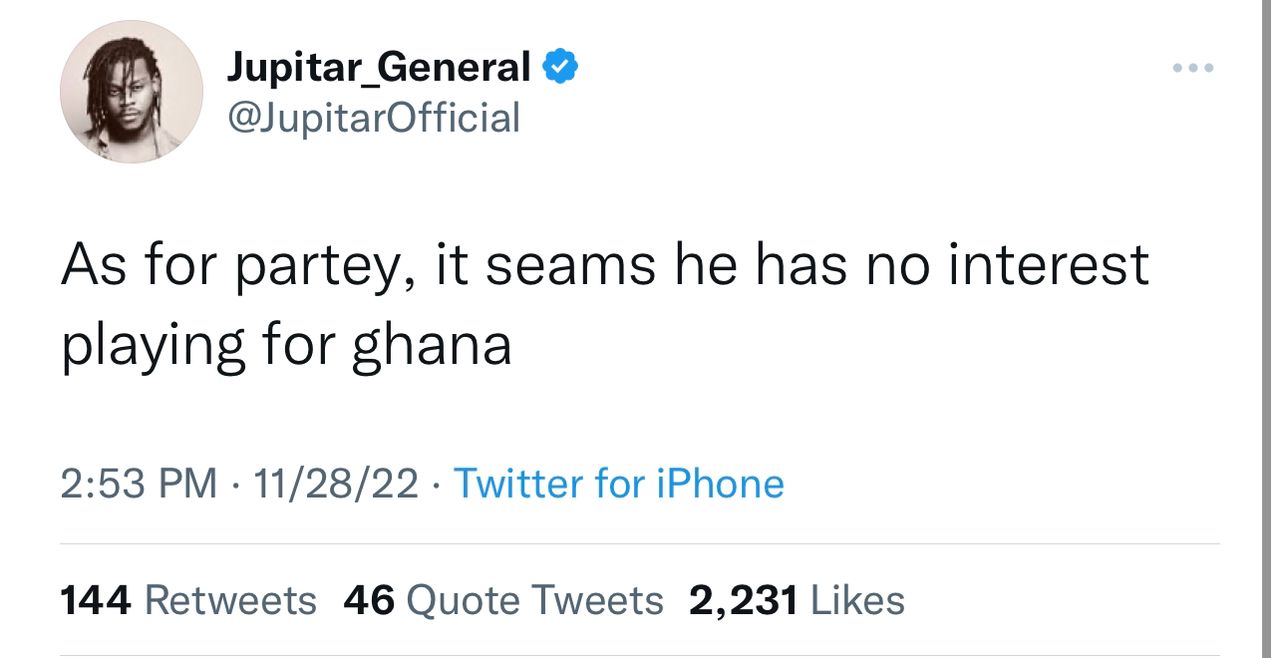The height and width of the screenshot is (658, 1280).
Task: Open the Twitter for iPhone source link
Action: click(619, 484)
